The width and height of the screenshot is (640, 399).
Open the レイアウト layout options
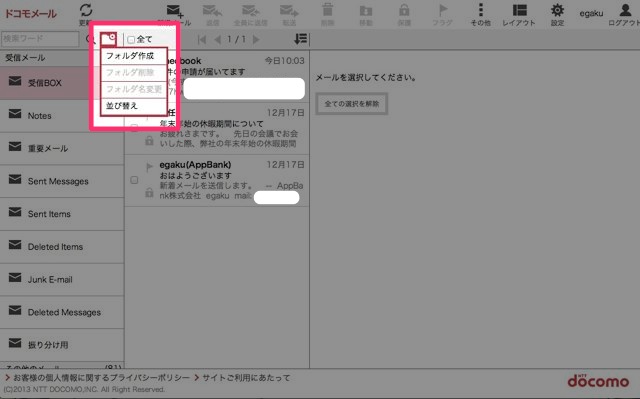click(519, 10)
